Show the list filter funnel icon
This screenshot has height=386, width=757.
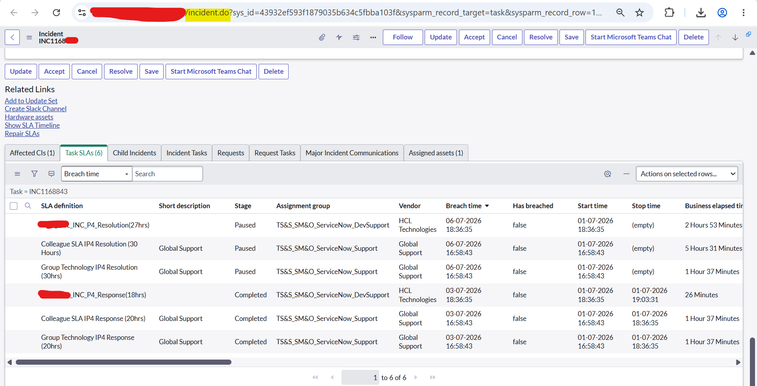[x=34, y=174]
